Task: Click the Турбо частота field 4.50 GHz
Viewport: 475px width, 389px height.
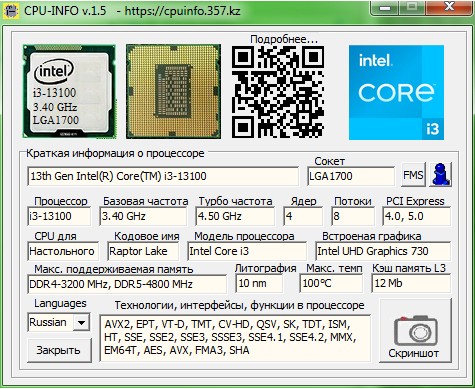Action: coord(235,216)
